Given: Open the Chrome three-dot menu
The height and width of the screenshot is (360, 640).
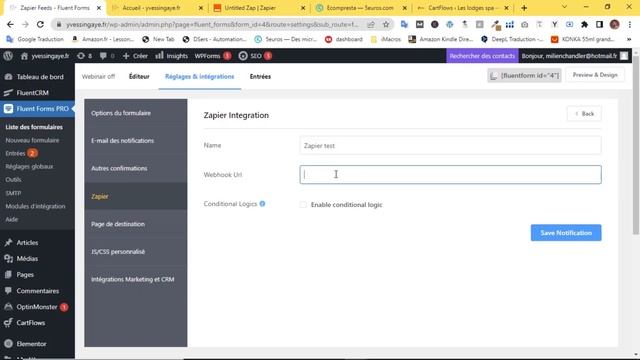Looking at the screenshot, I should click(x=629, y=24).
